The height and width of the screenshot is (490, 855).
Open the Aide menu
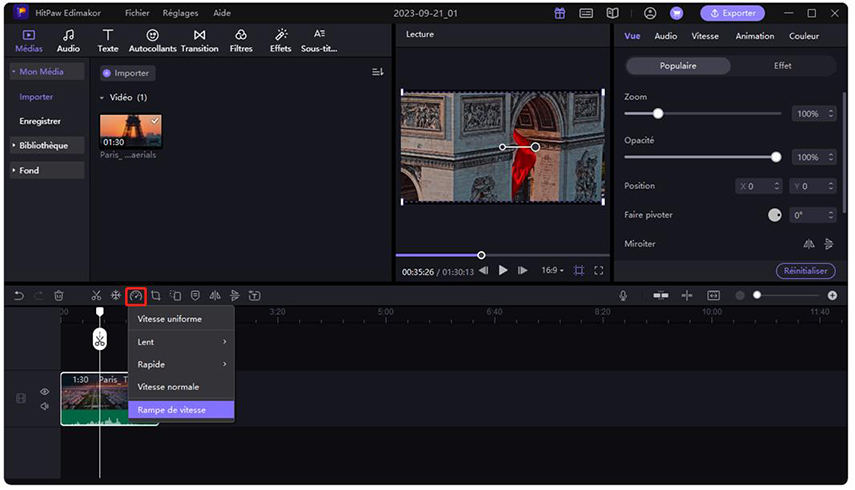(x=222, y=13)
